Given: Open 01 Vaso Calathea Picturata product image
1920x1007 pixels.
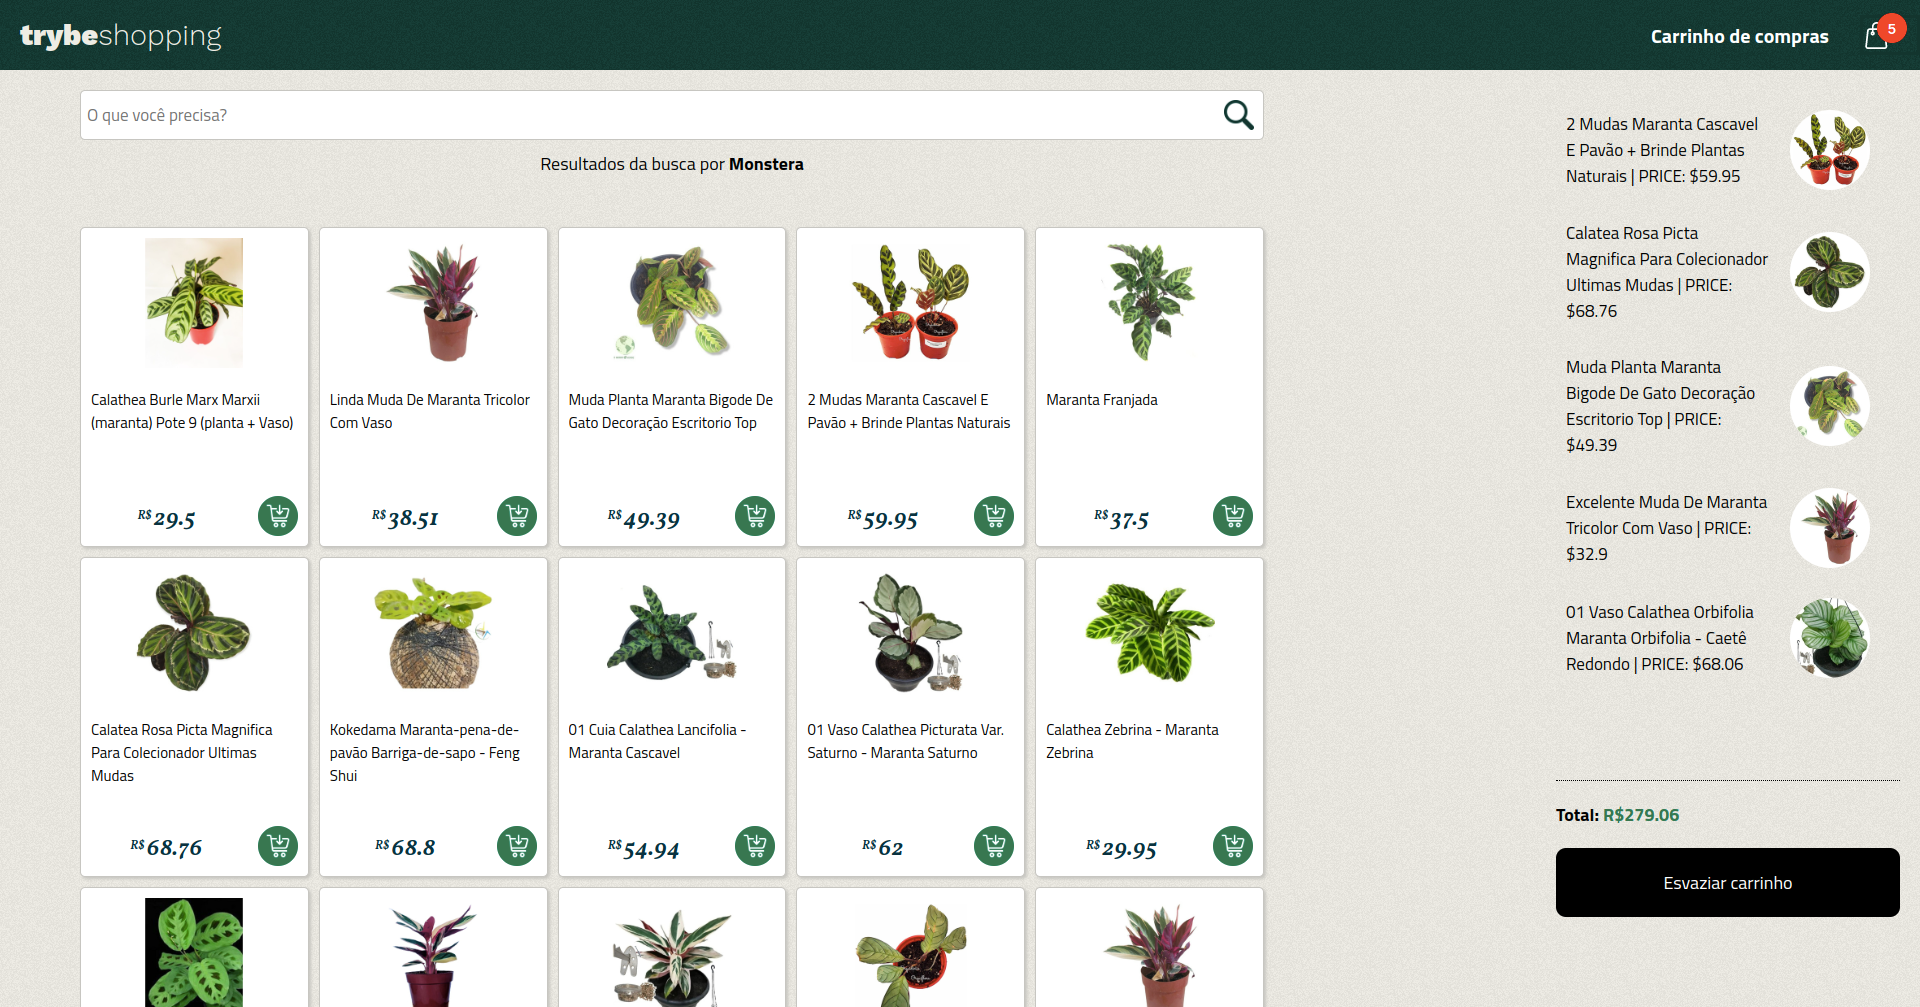Looking at the screenshot, I should click(x=910, y=633).
